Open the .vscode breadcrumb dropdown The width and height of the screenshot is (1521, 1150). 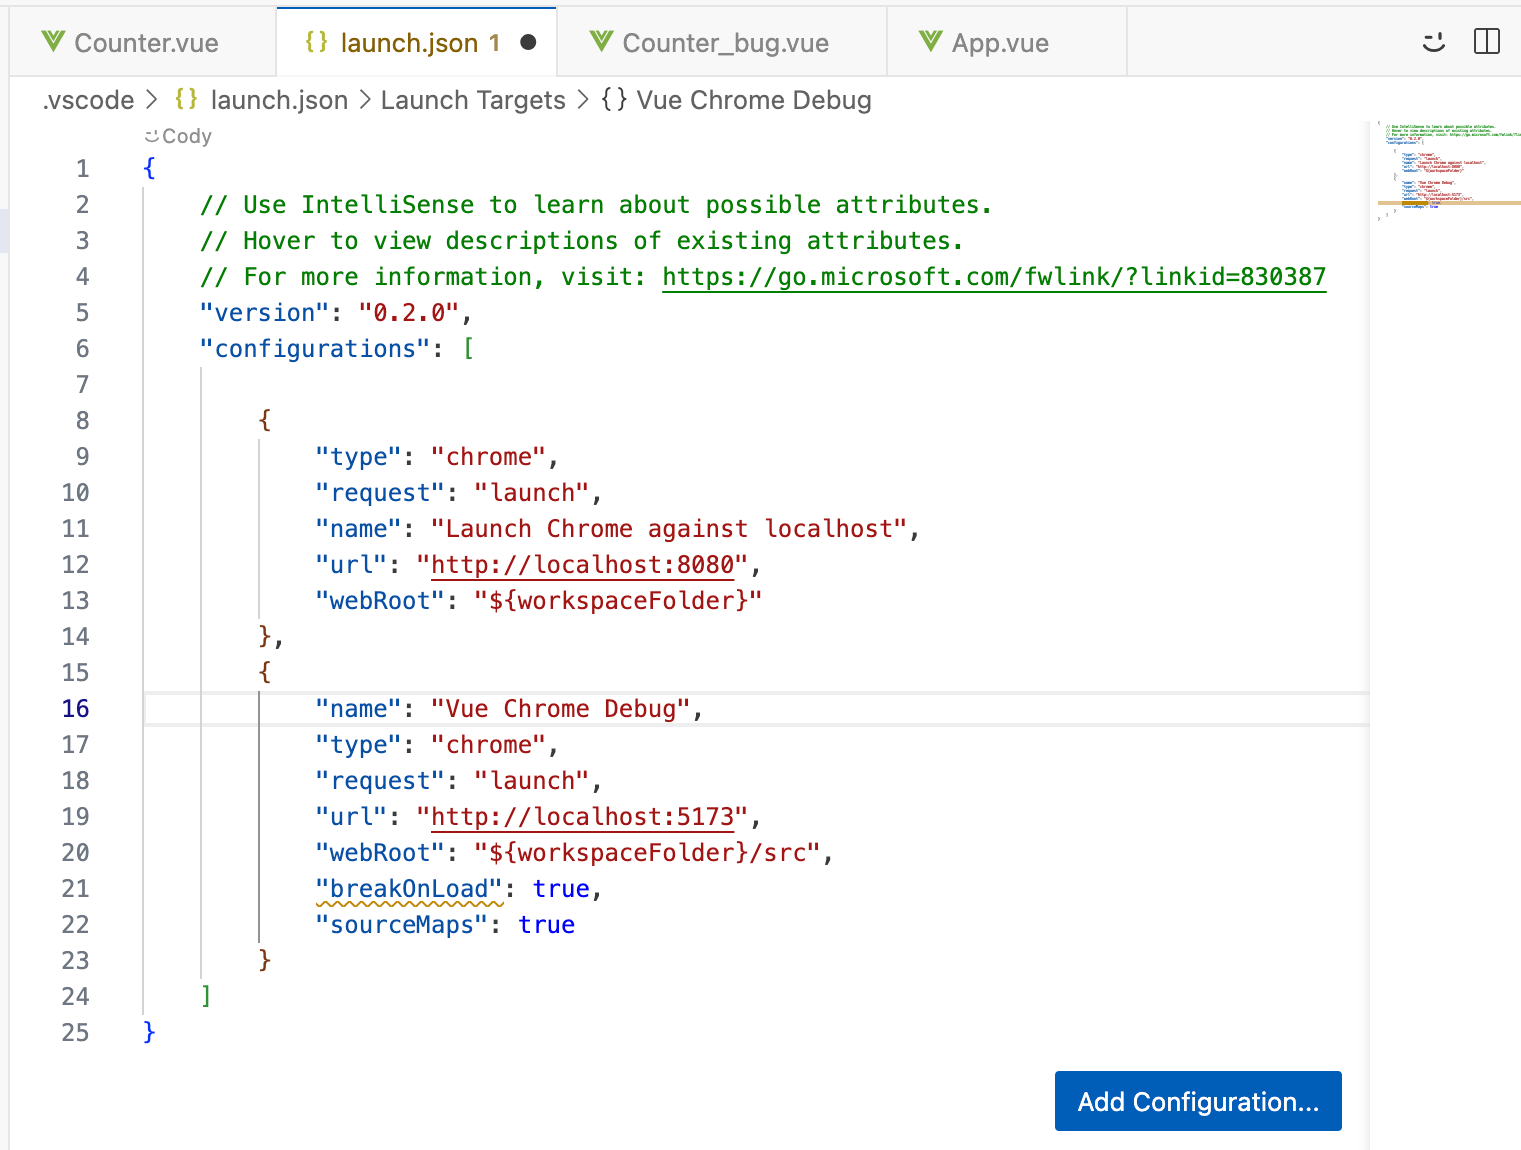pyautogui.click(x=88, y=100)
